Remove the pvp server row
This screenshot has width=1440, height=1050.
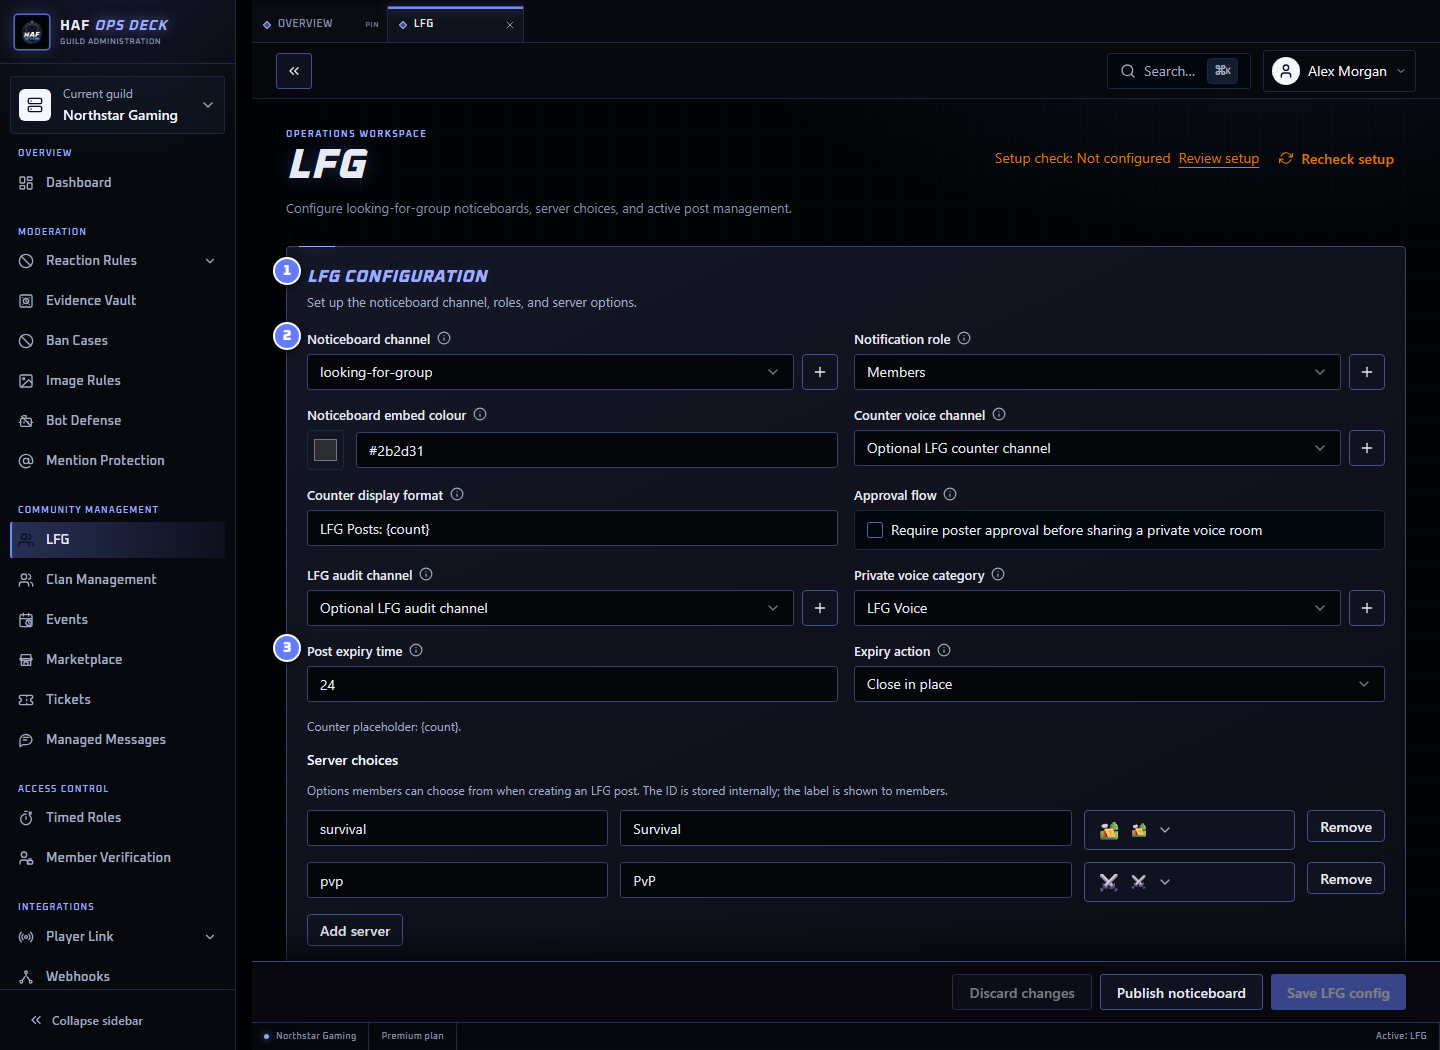[x=1346, y=879]
